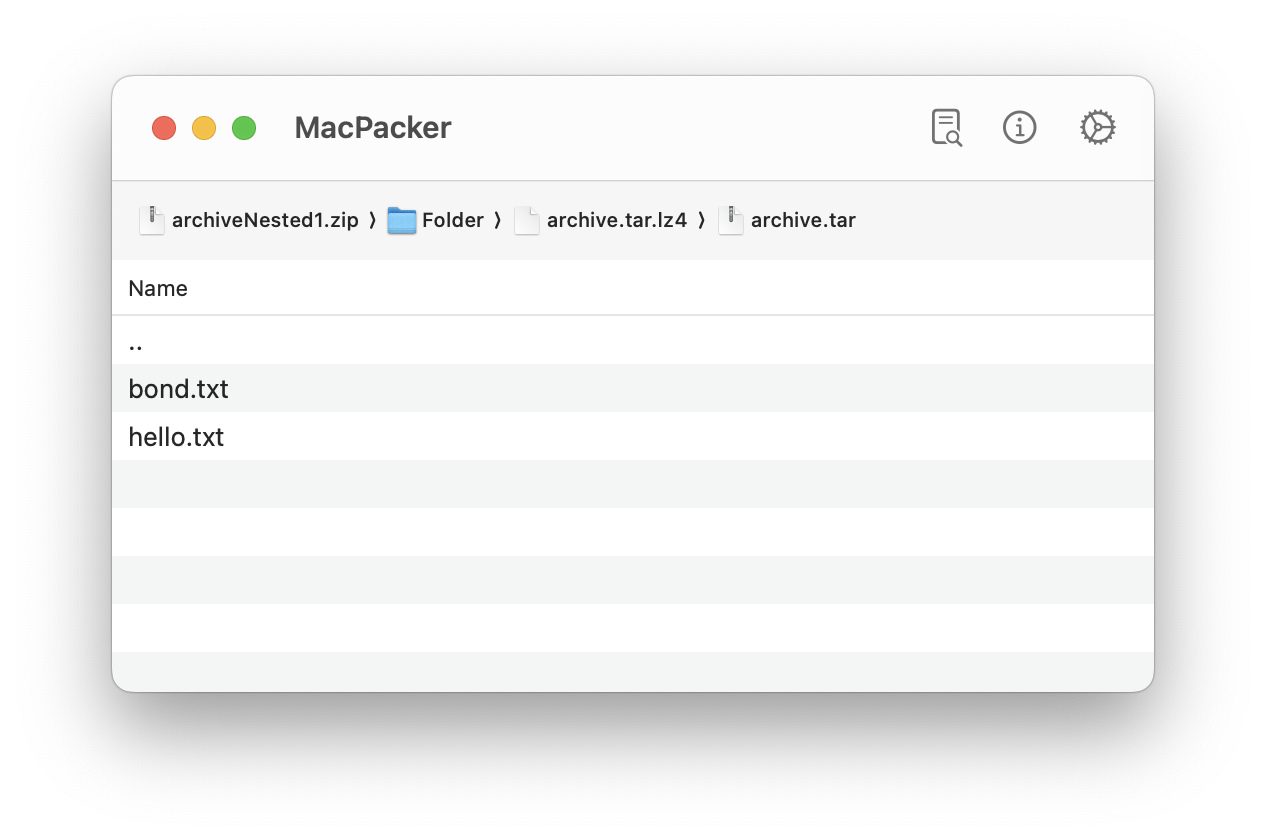Select the hello.txt file row
Image resolution: width=1266 pixels, height=840 pixels.
coord(176,437)
